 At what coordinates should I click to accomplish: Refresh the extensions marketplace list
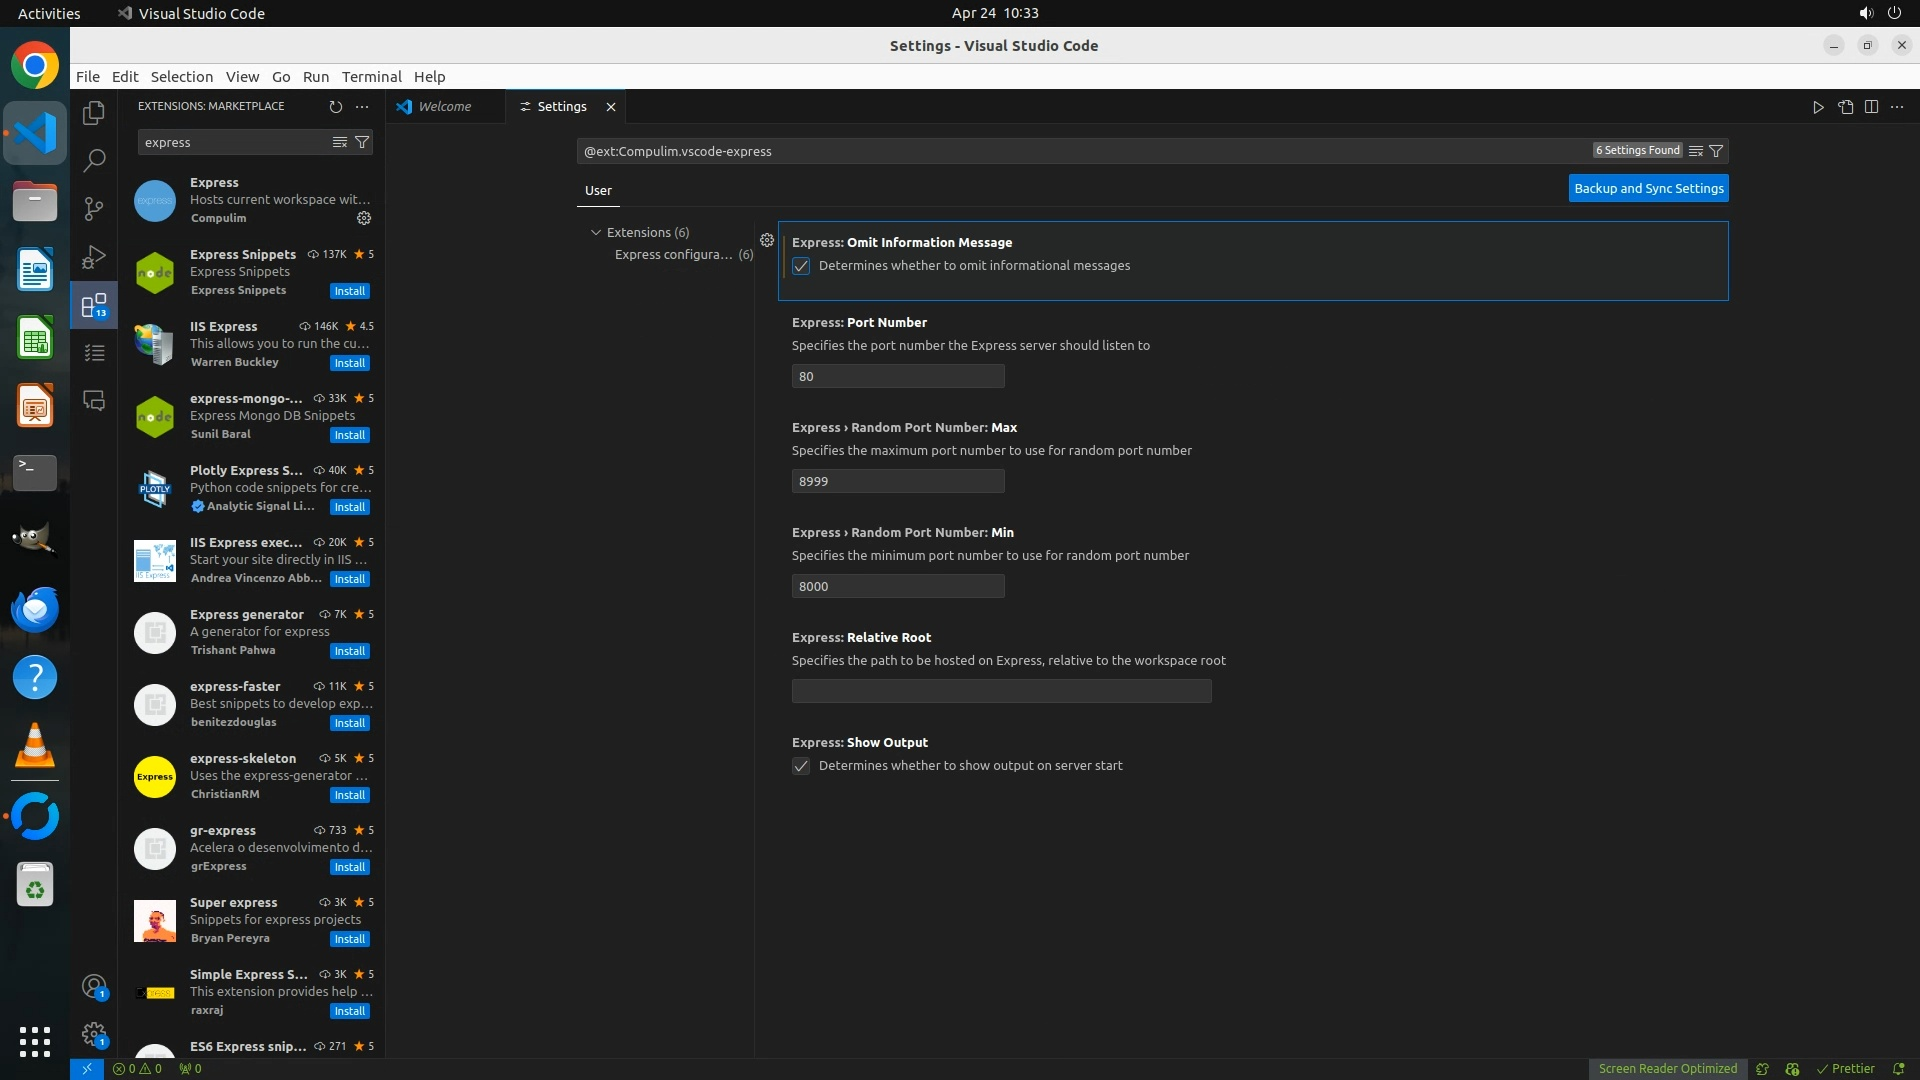click(336, 106)
